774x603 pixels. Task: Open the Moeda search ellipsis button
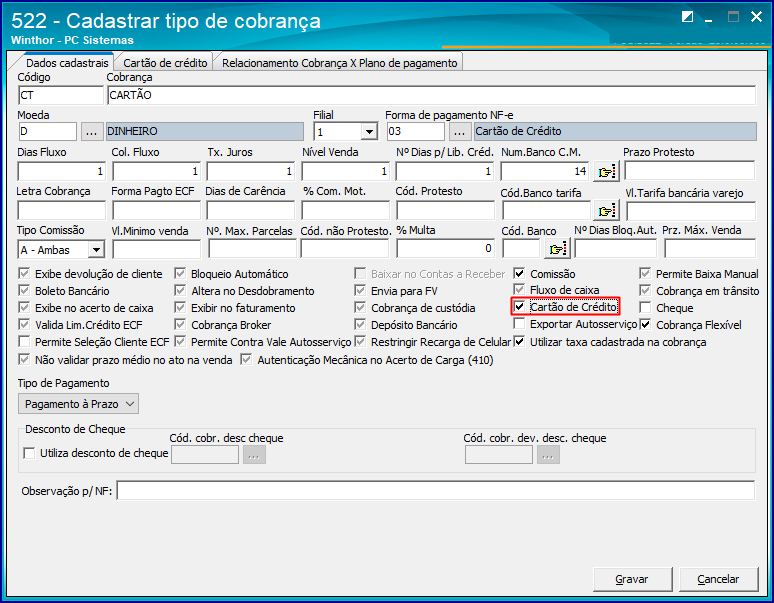tap(91, 132)
